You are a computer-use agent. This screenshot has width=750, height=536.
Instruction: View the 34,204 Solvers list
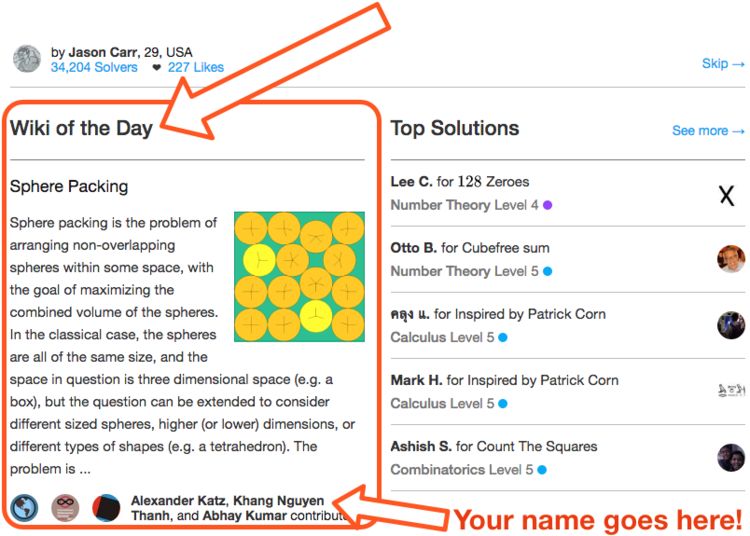pos(94,67)
